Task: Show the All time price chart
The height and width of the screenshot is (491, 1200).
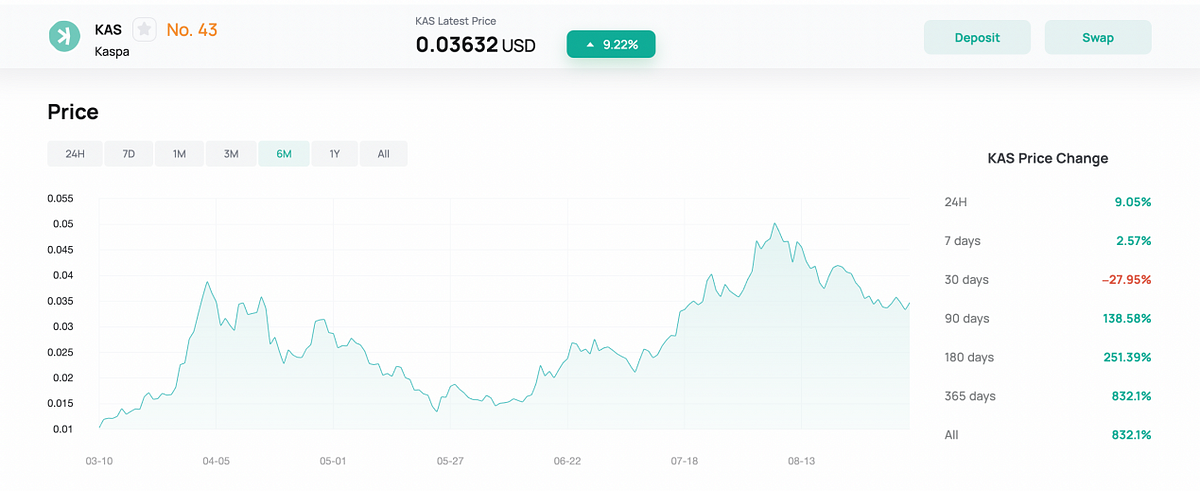Action: [384, 154]
